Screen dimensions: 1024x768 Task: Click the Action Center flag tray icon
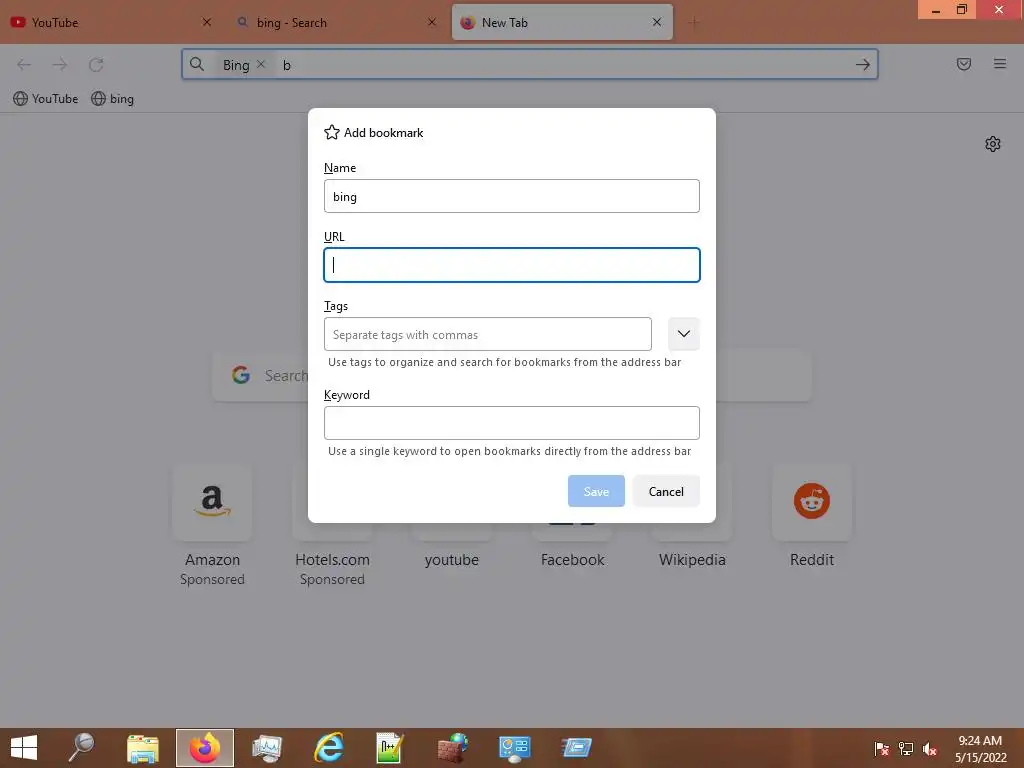(881, 748)
